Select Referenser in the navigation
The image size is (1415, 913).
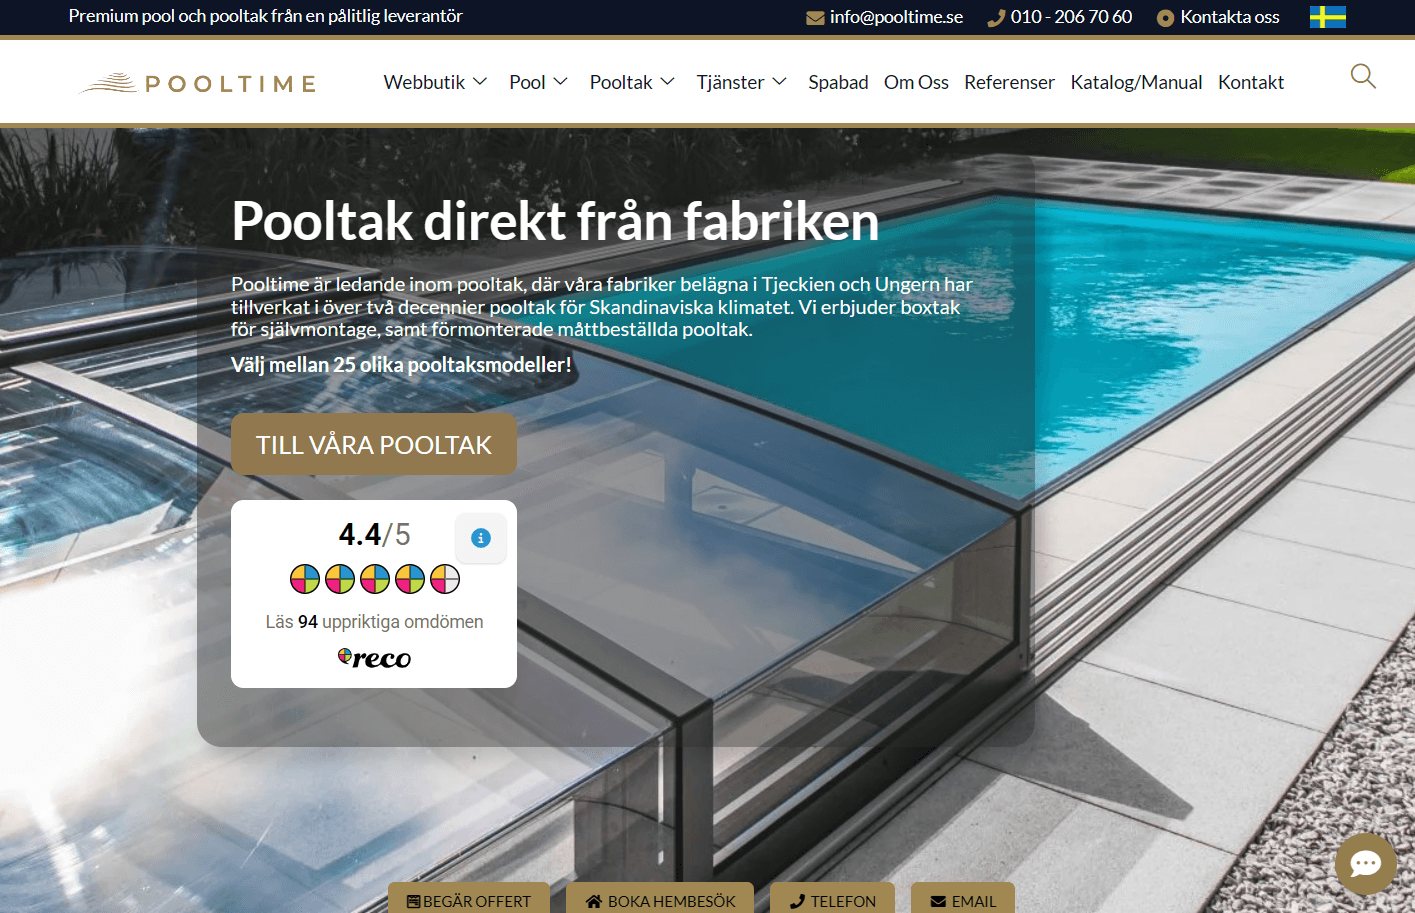[1009, 82]
